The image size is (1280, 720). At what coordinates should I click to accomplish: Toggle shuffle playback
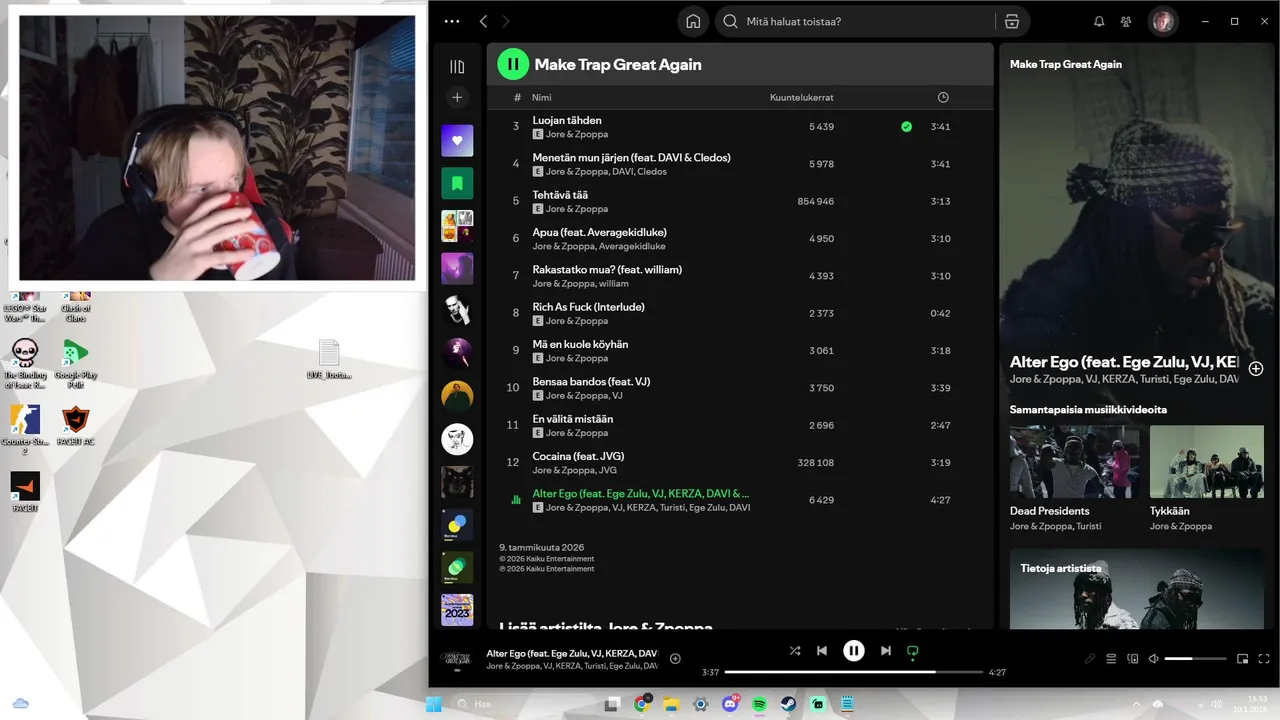[x=794, y=651]
